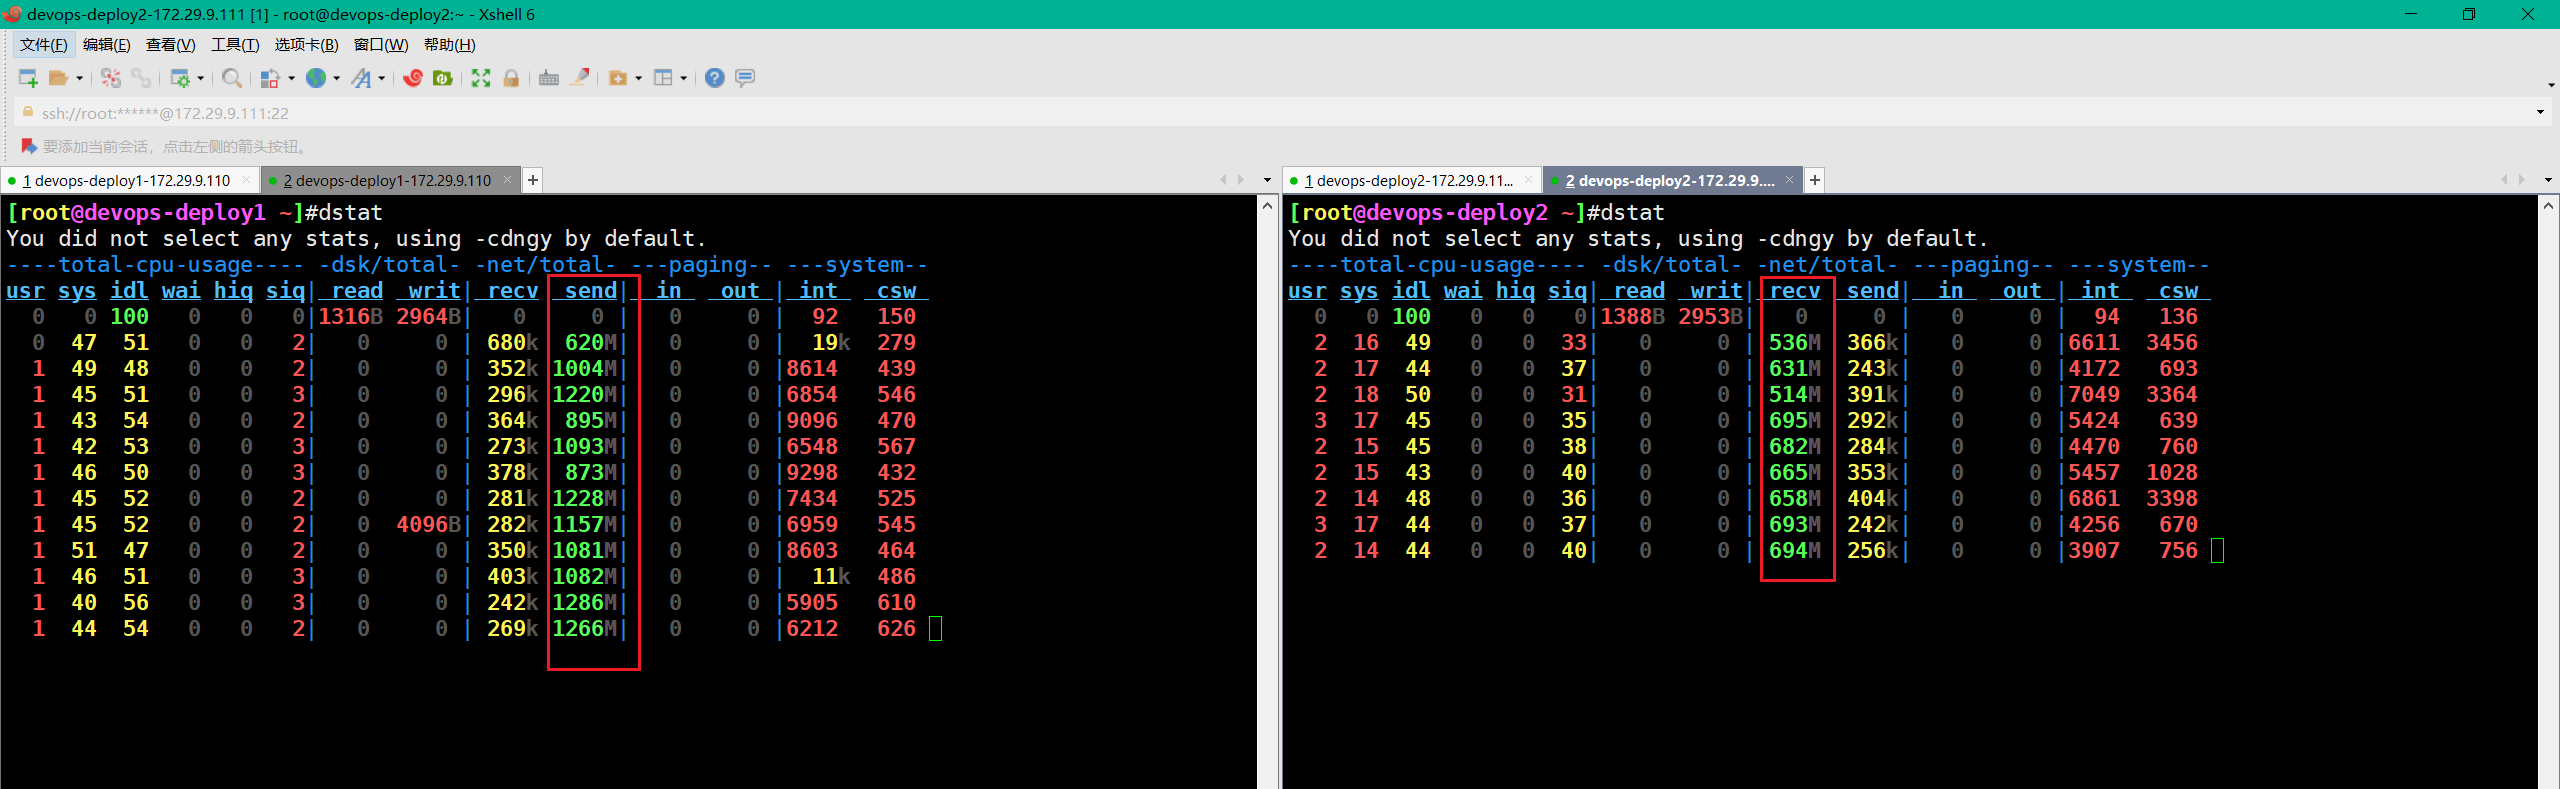
Task: Open the 帮助(H) menu
Action: point(450,45)
